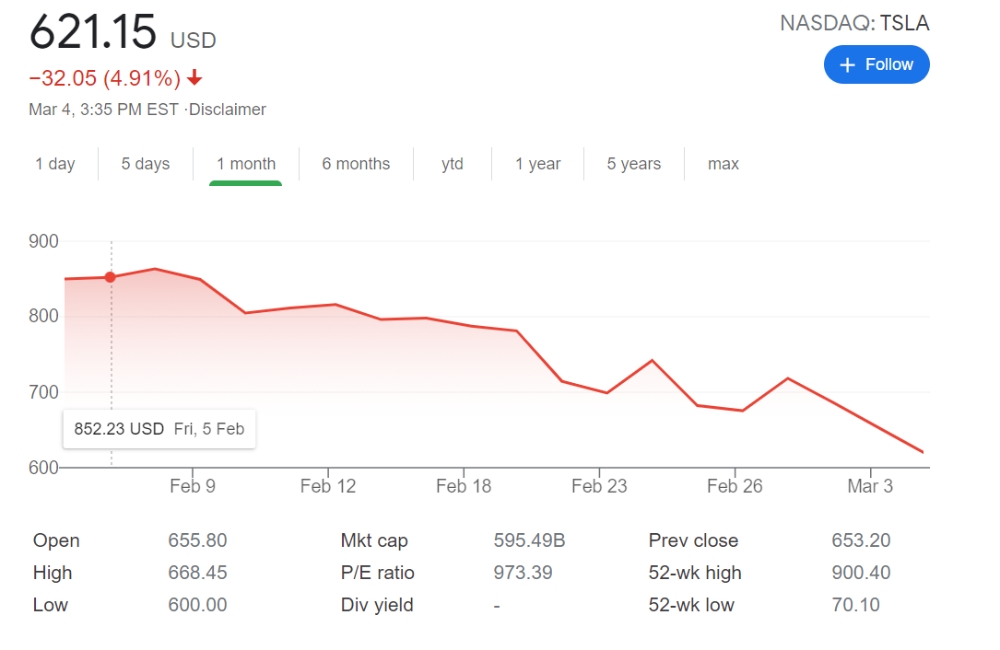Click the NASDAQ: TSLA ticker label
1000x650 pixels.
[855, 23]
